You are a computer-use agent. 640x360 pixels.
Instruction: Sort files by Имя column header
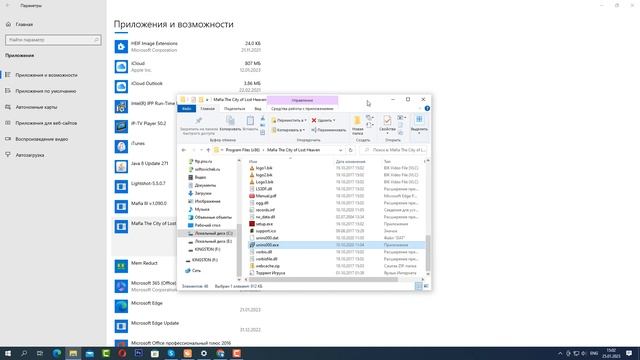coord(253,162)
